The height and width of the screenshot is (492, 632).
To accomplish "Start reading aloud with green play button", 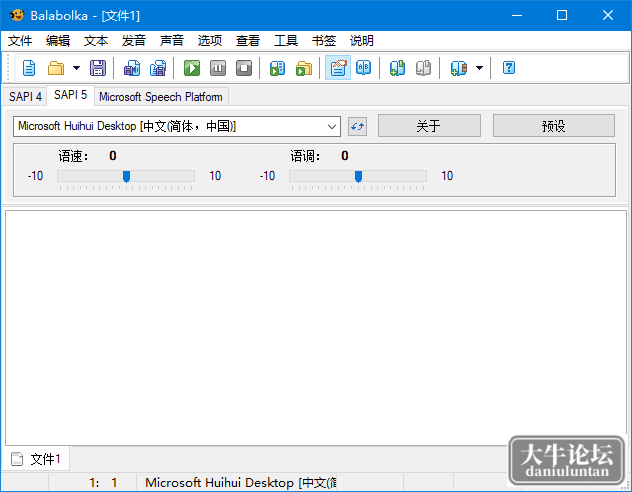I will (192, 68).
